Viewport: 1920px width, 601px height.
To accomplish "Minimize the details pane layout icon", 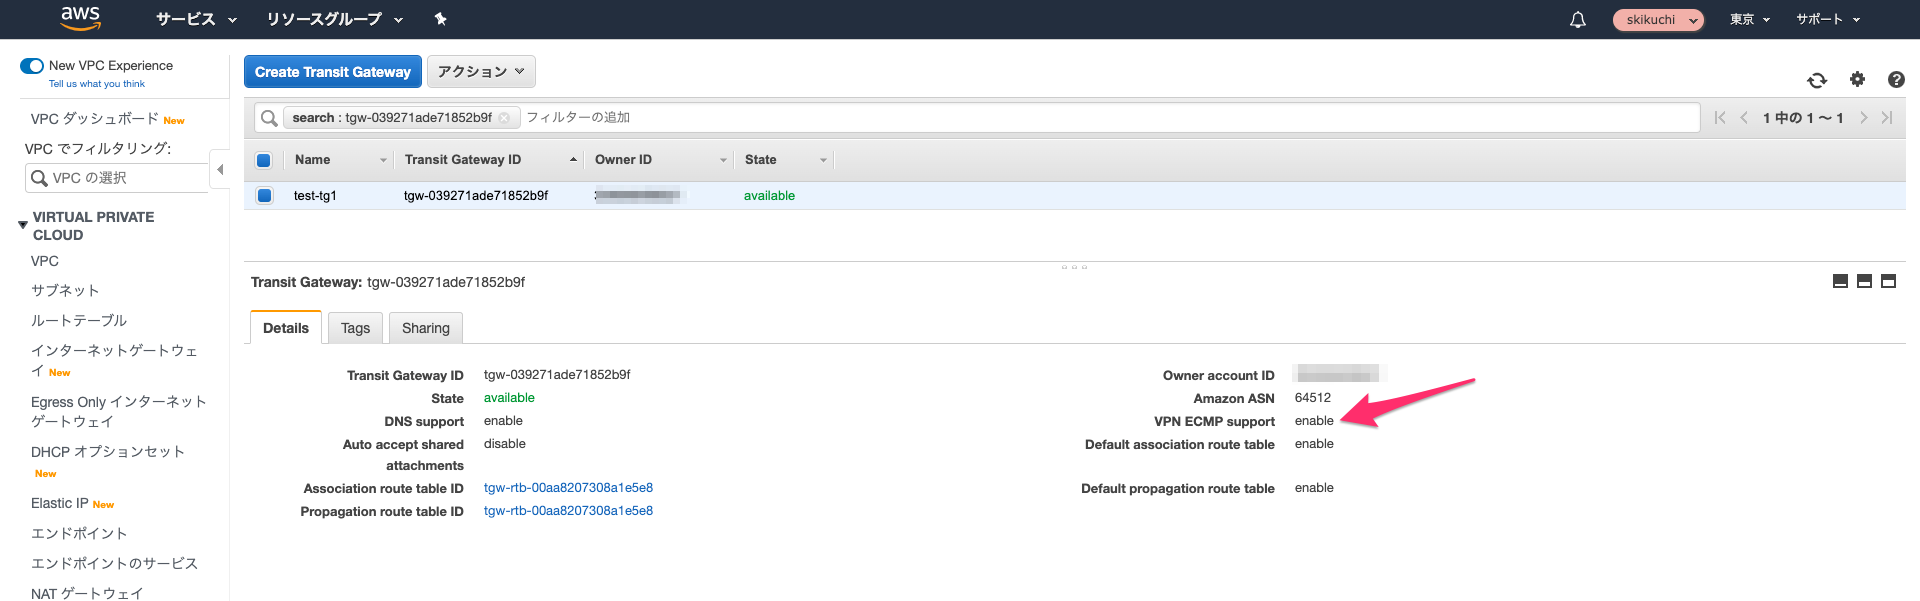I will coord(1840,282).
